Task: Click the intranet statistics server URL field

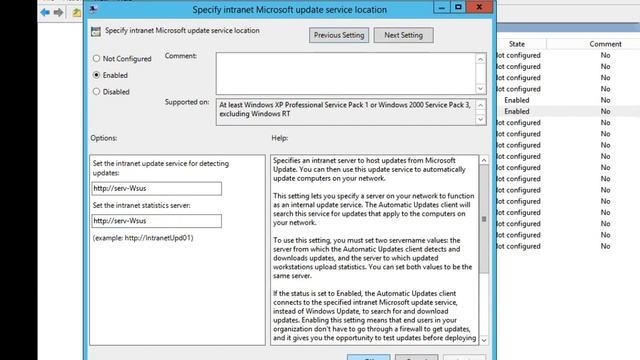Action: click(x=156, y=221)
